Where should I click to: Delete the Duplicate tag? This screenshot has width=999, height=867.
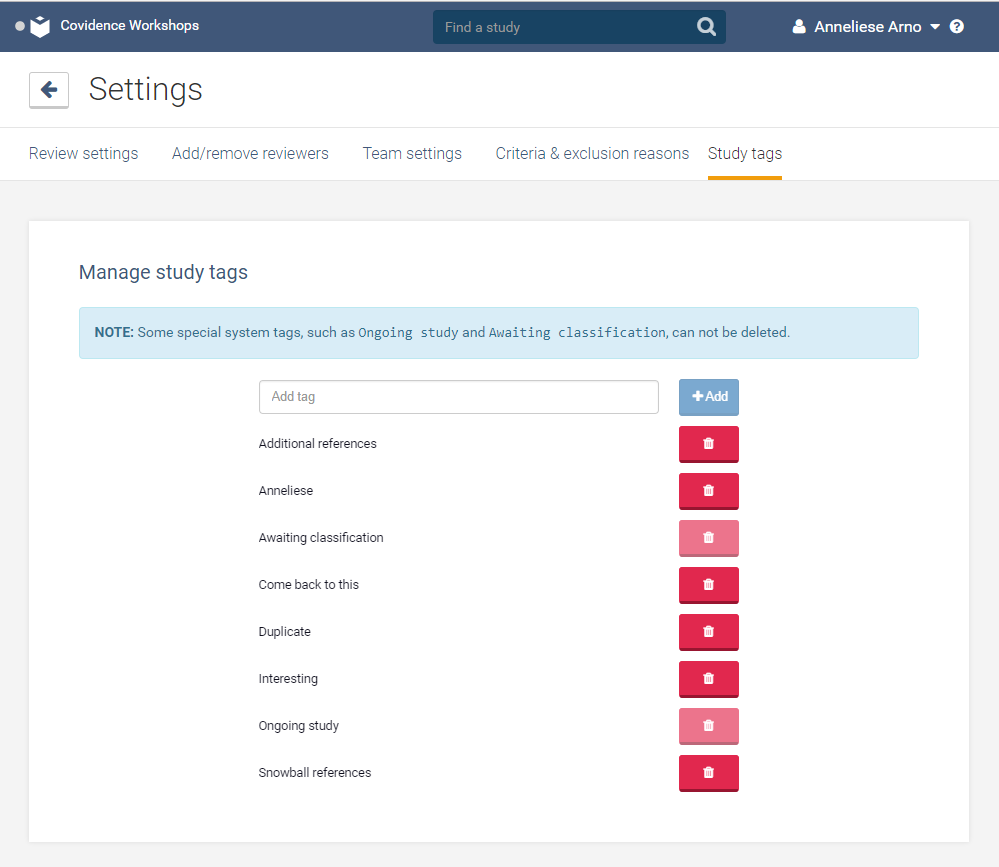coord(708,632)
